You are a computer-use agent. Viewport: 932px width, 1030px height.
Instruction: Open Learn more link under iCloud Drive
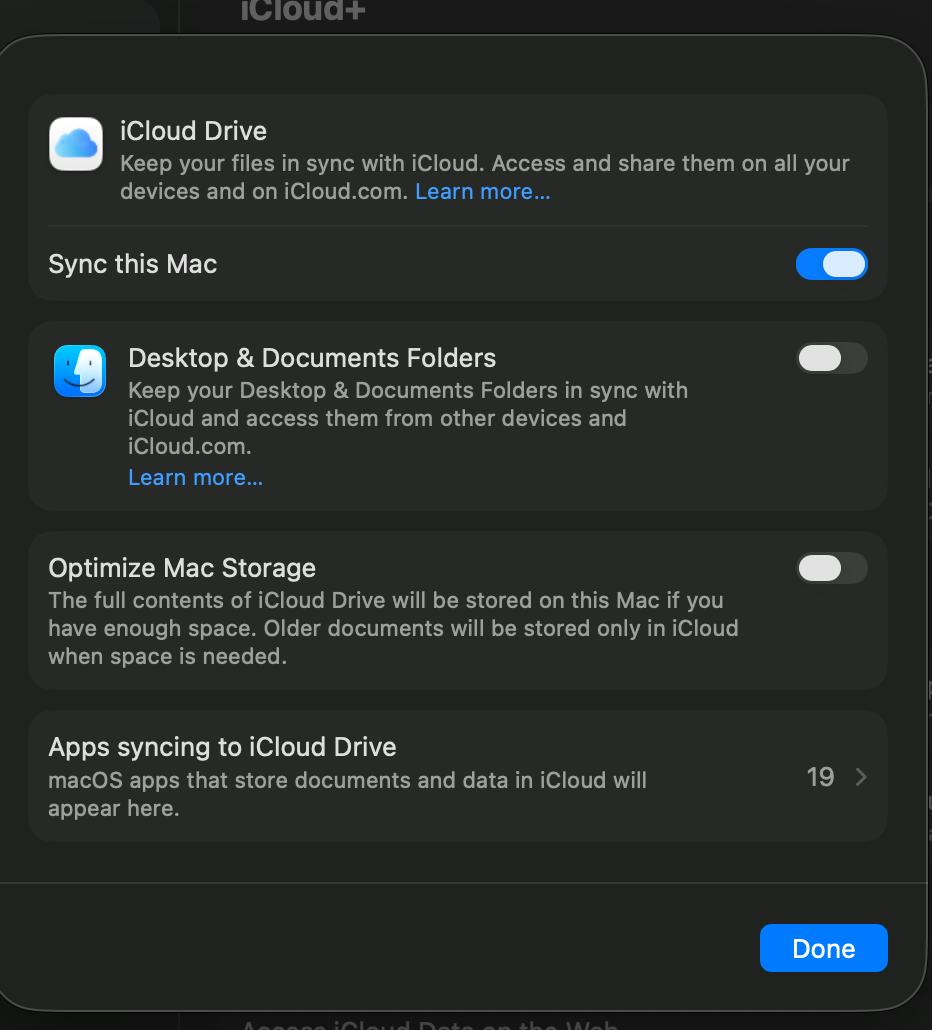(x=483, y=191)
